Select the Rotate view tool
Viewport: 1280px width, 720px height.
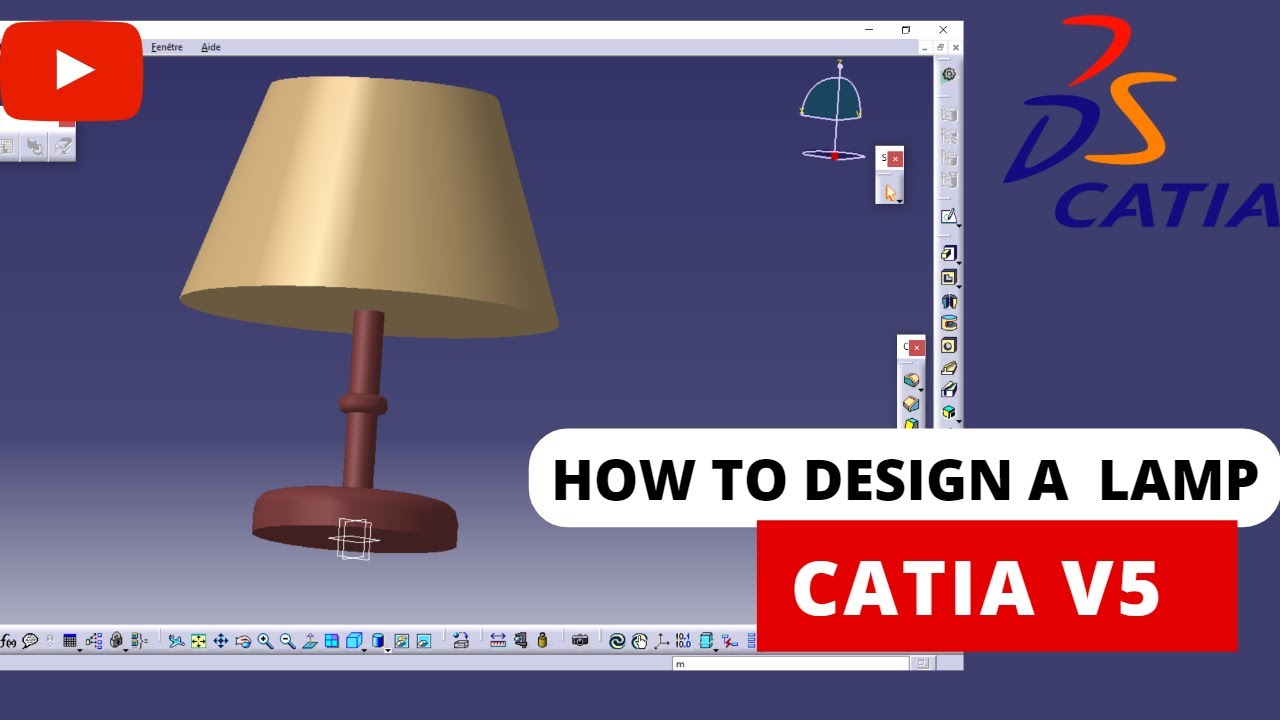(x=242, y=641)
